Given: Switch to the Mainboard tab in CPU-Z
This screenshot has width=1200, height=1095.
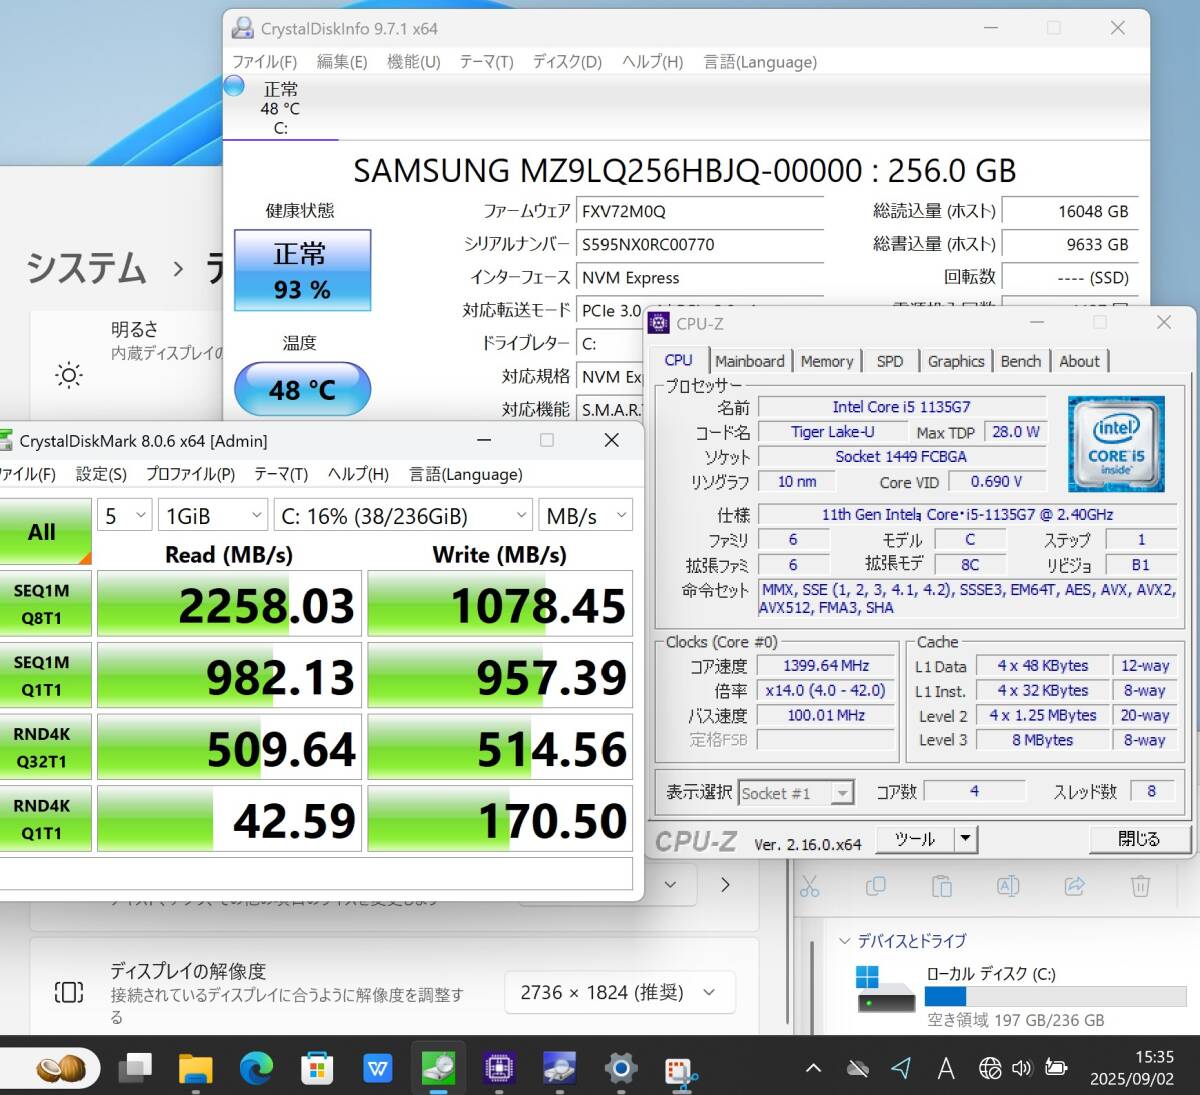Looking at the screenshot, I should (x=750, y=361).
